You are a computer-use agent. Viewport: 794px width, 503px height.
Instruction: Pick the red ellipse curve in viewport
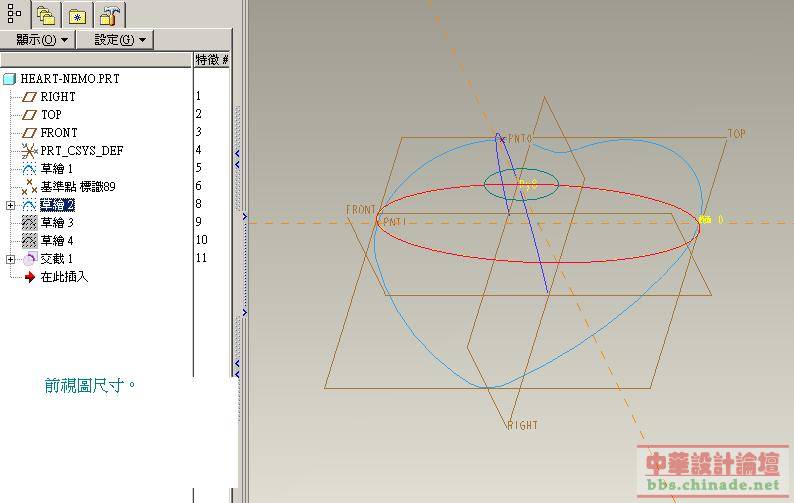click(537, 262)
